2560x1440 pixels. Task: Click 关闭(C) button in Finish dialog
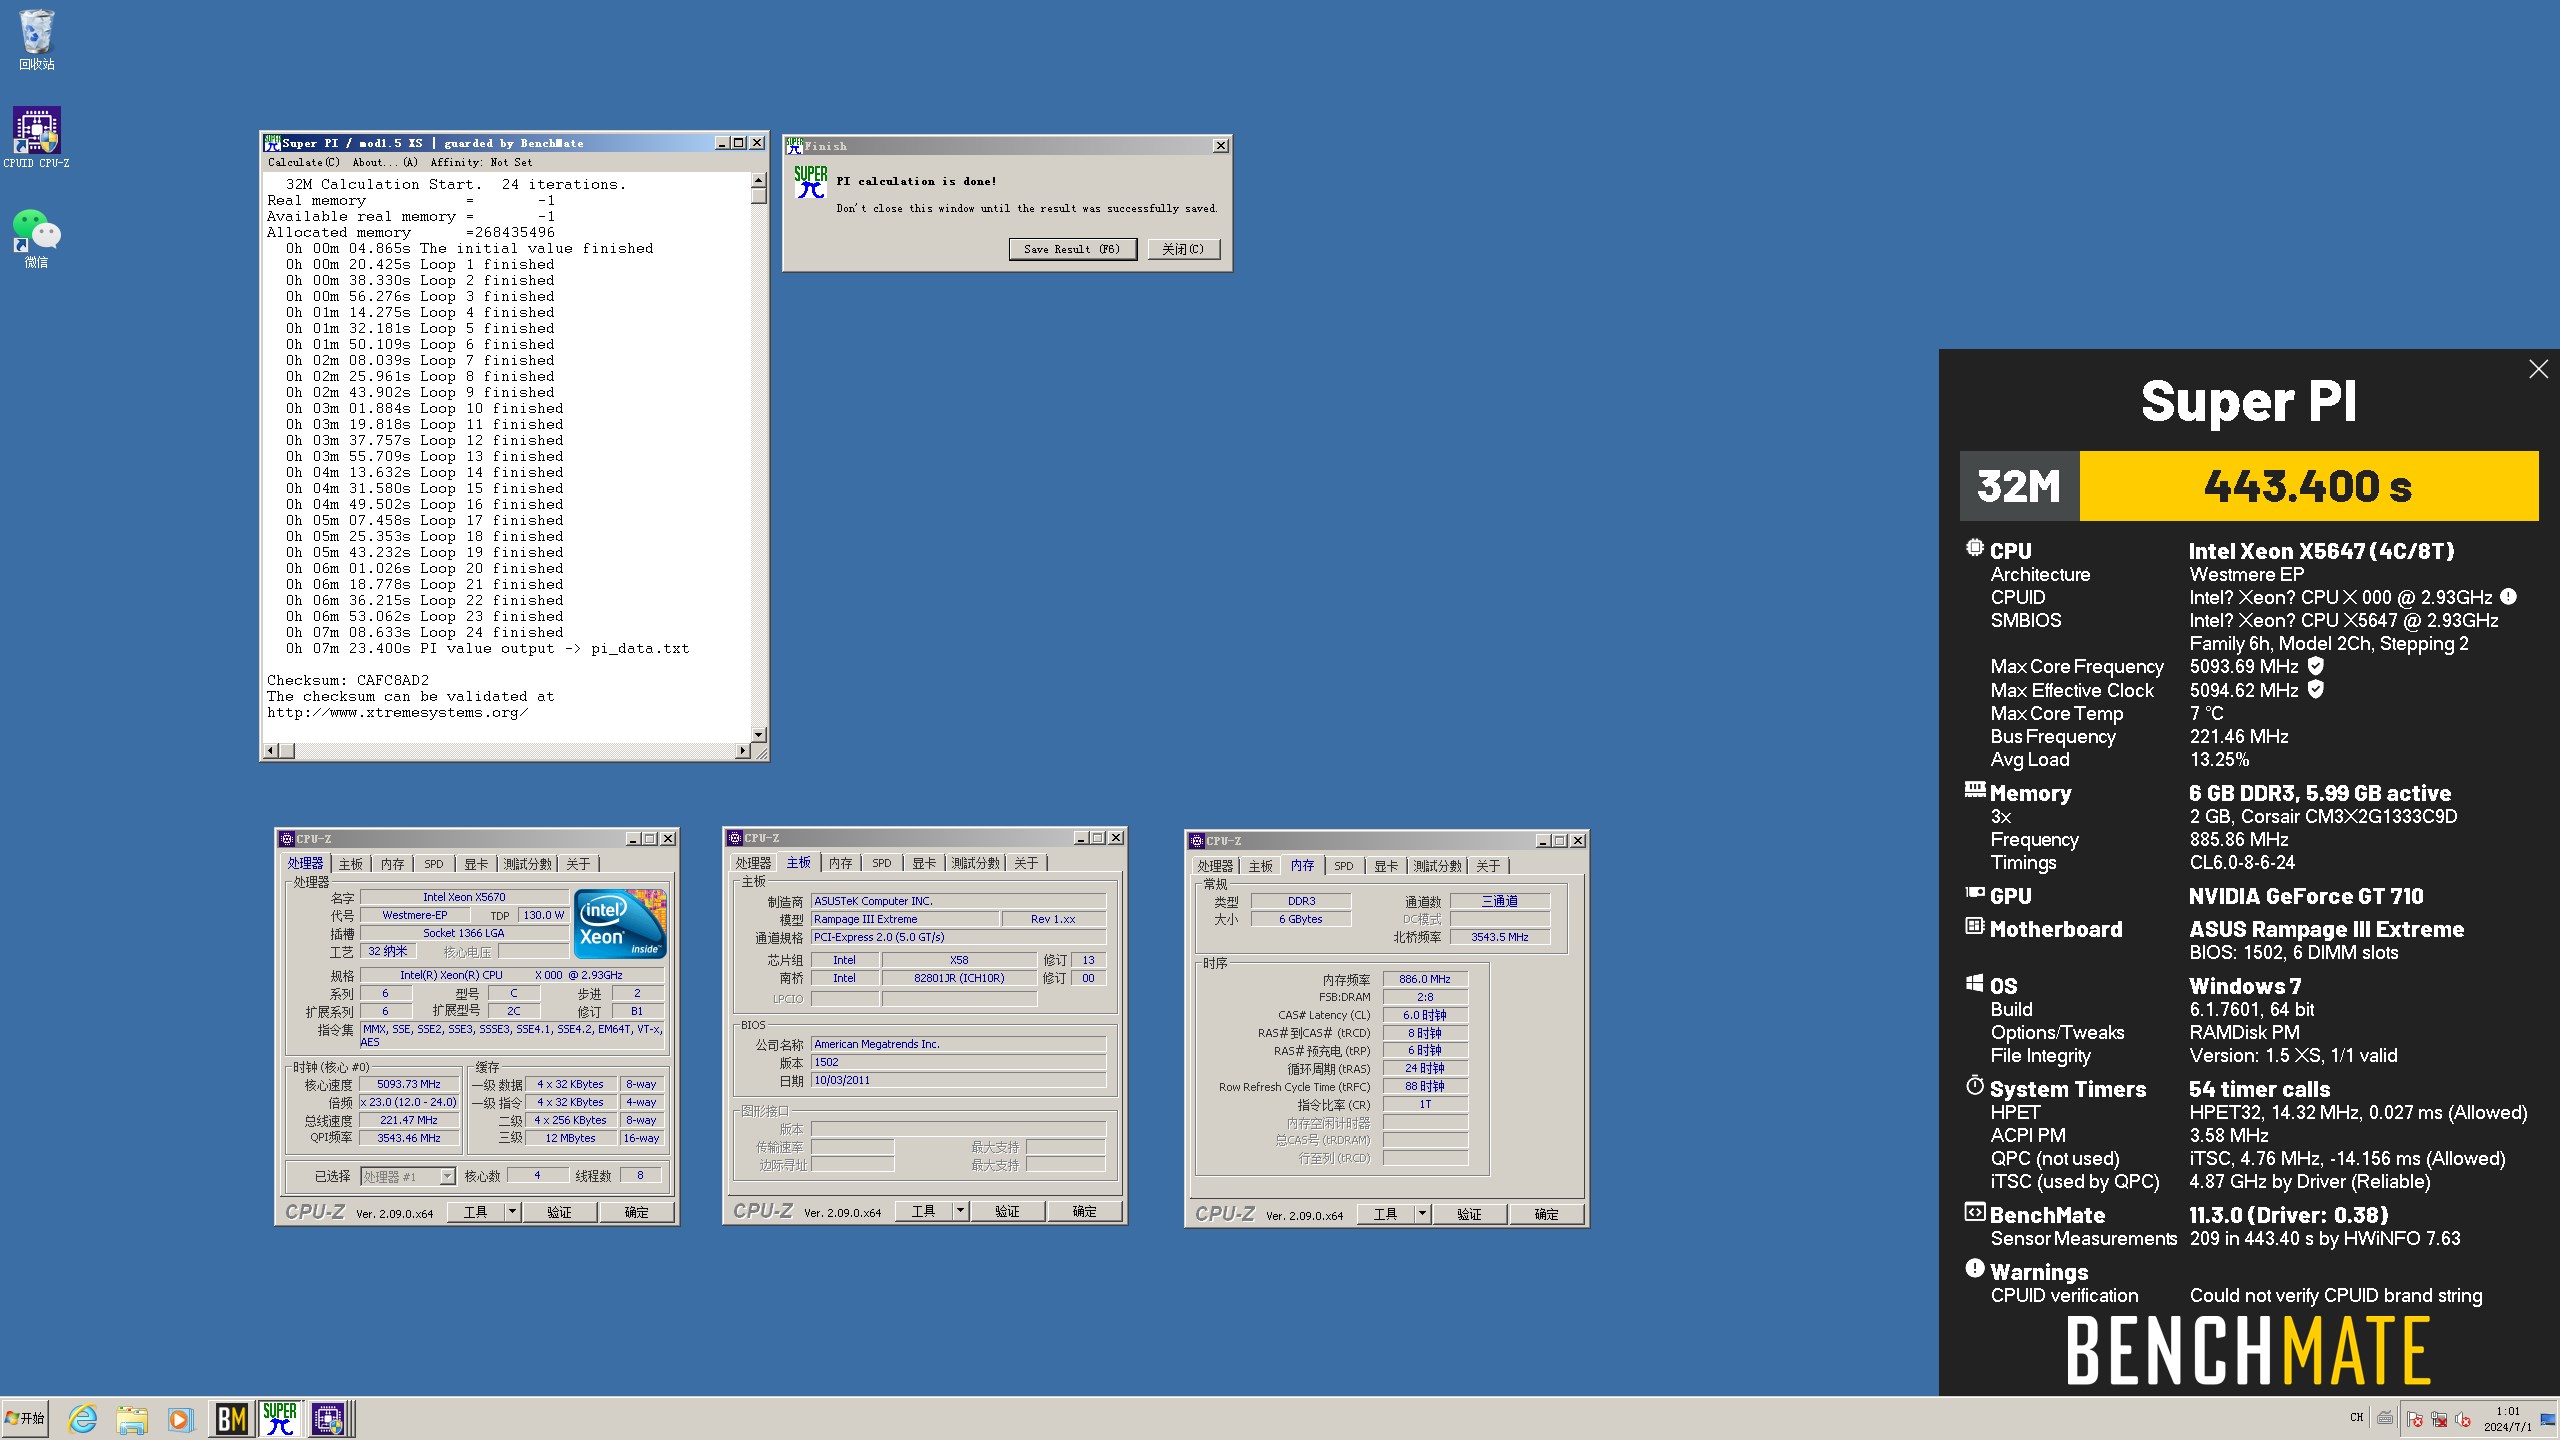pos(1183,249)
